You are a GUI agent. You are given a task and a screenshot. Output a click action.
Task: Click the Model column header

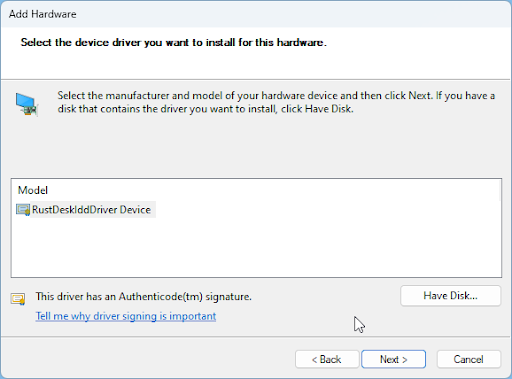click(33, 190)
